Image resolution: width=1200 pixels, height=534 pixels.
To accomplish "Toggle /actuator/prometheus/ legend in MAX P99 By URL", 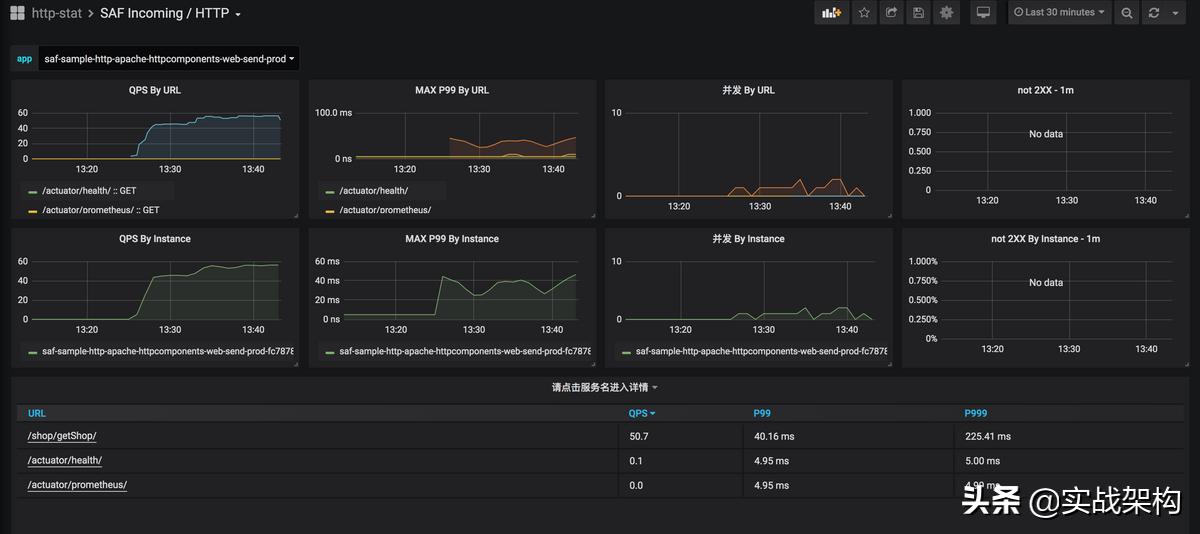I will click(x=385, y=210).
